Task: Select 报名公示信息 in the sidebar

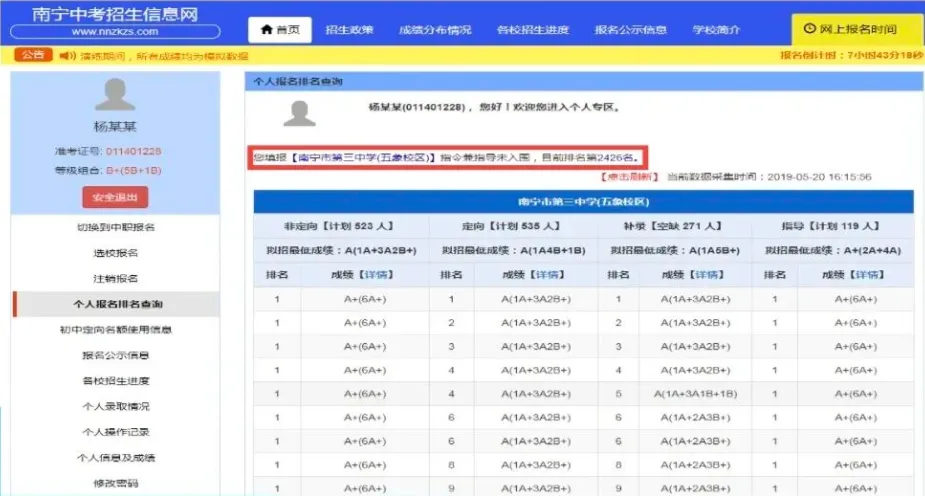Action: (x=116, y=355)
